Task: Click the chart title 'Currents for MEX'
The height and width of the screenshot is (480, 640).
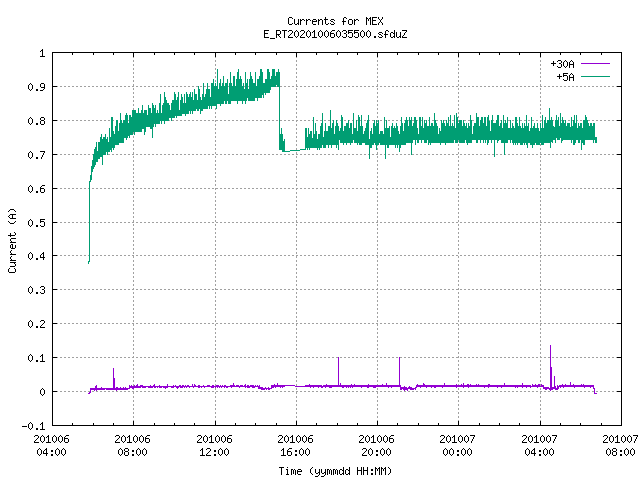Action: coord(335,21)
